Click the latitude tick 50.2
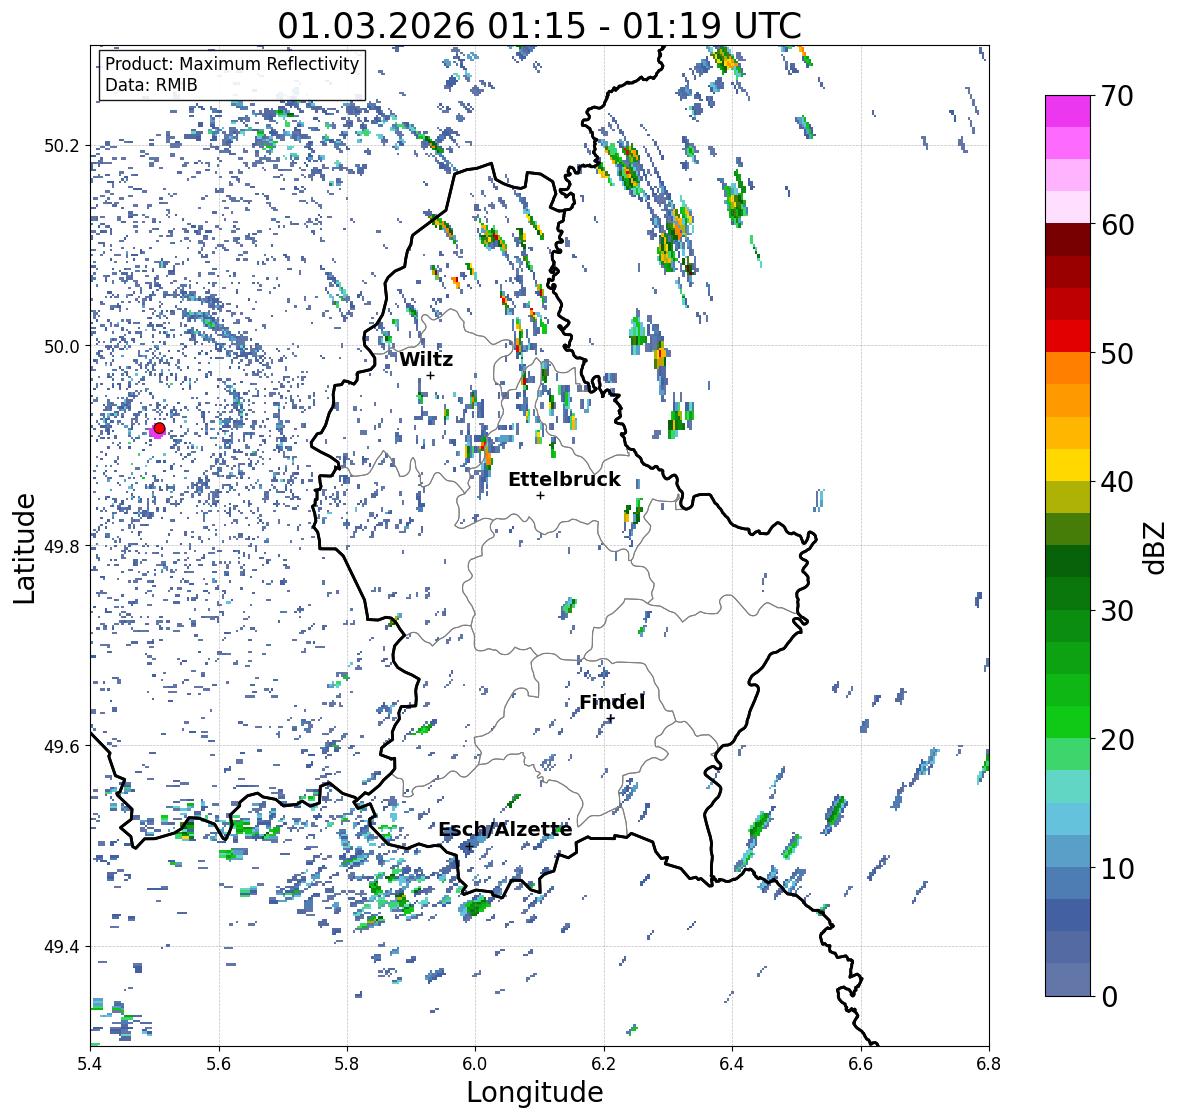The height and width of the screenshot is (1117, 1179). coord(62,146)
